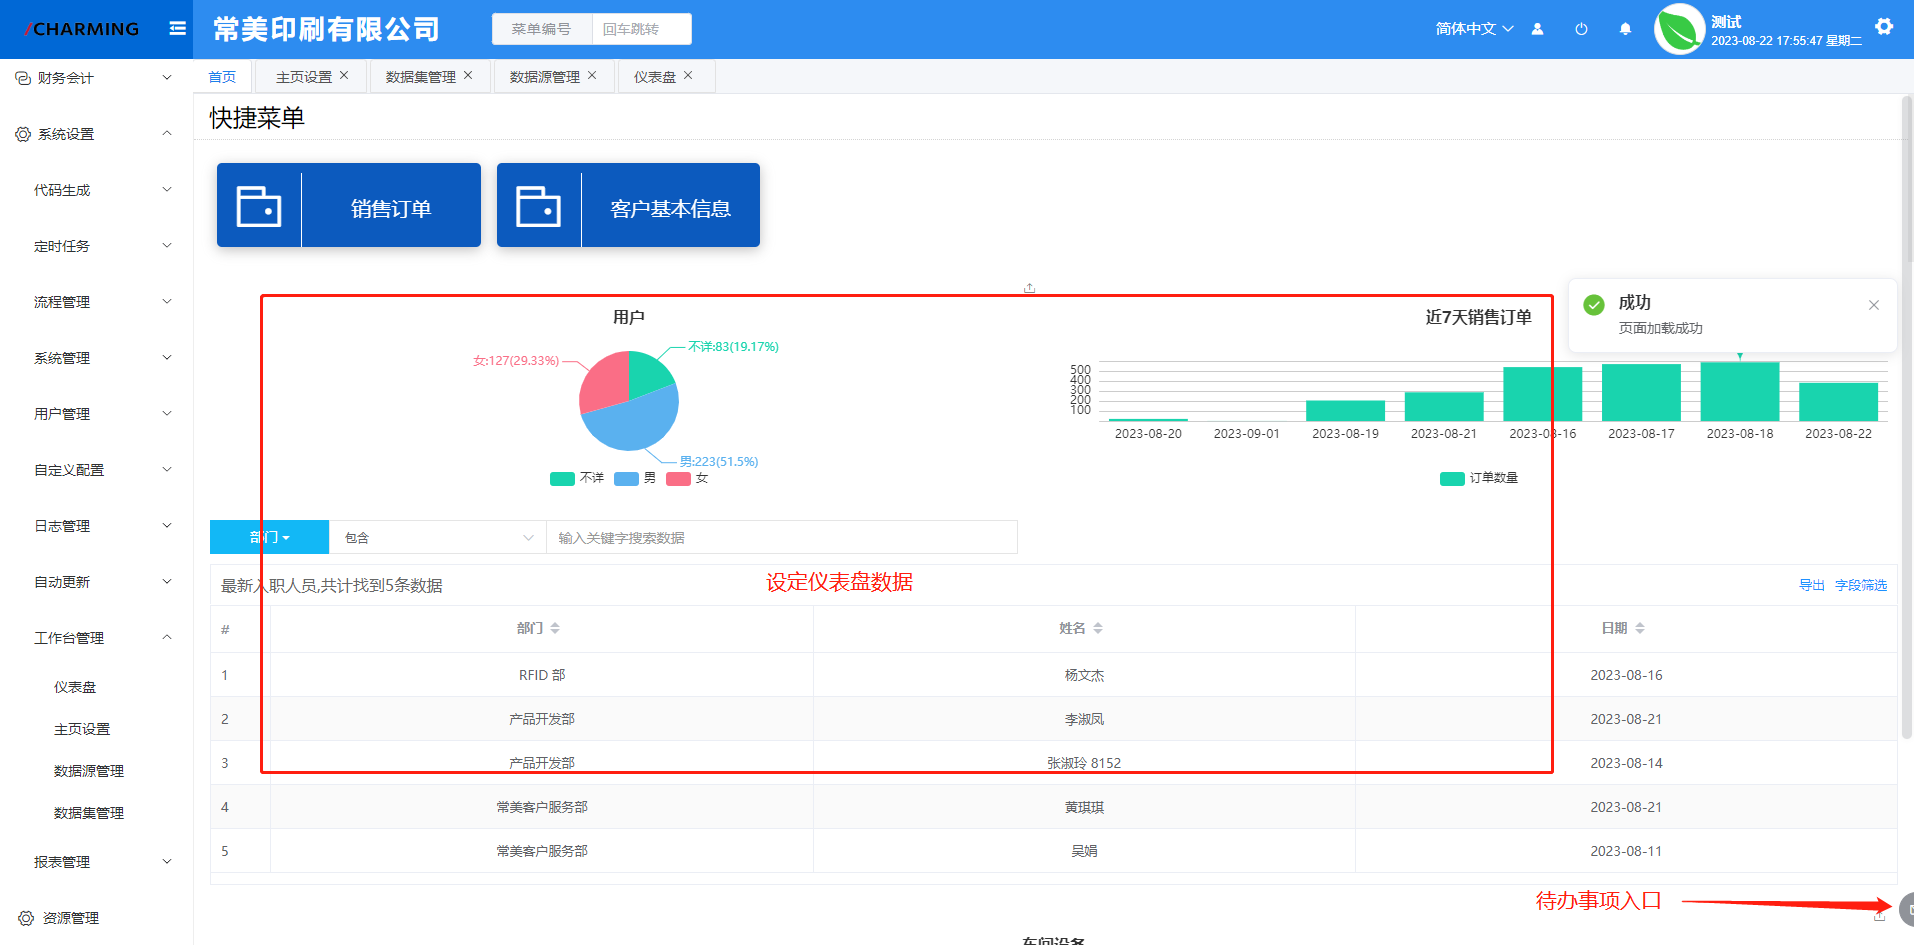The height and width of the screenshot is (945, 1914).
Task: Click the 2023-08-18 bar in sales chart
Action: [x=1740, y=391]
